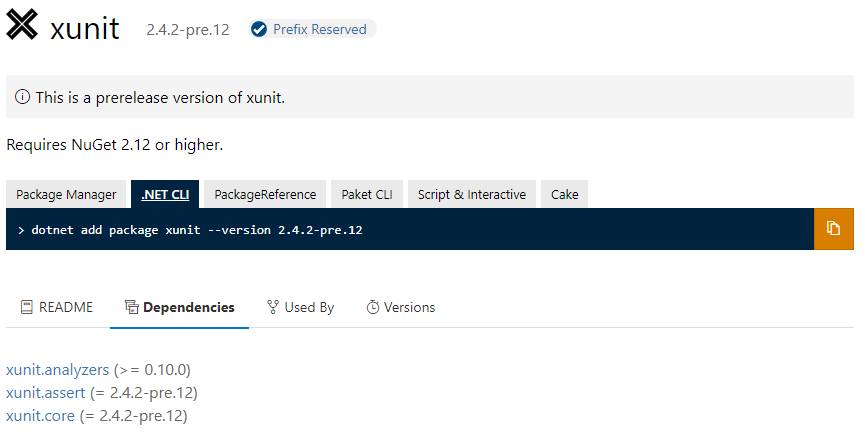The image size is (865, 432).
Task: Click the Requires NuGet 2.12 text
Action: (115, 145)
